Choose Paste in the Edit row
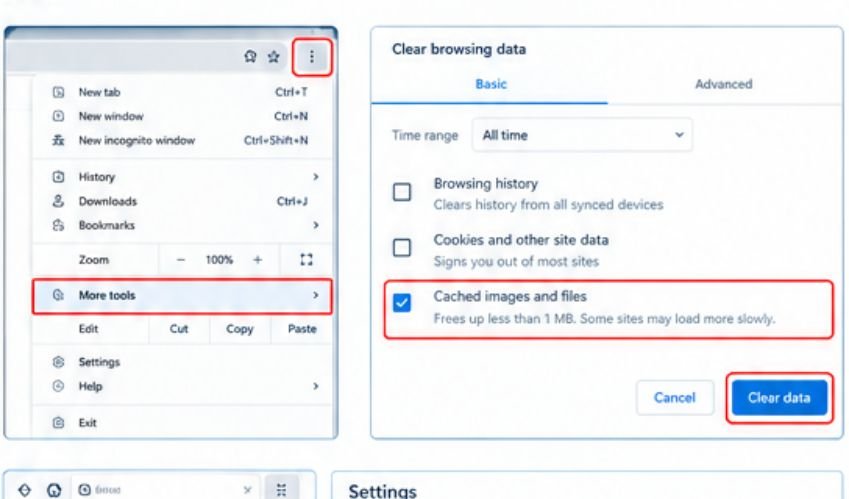 [x=302, y=329]
